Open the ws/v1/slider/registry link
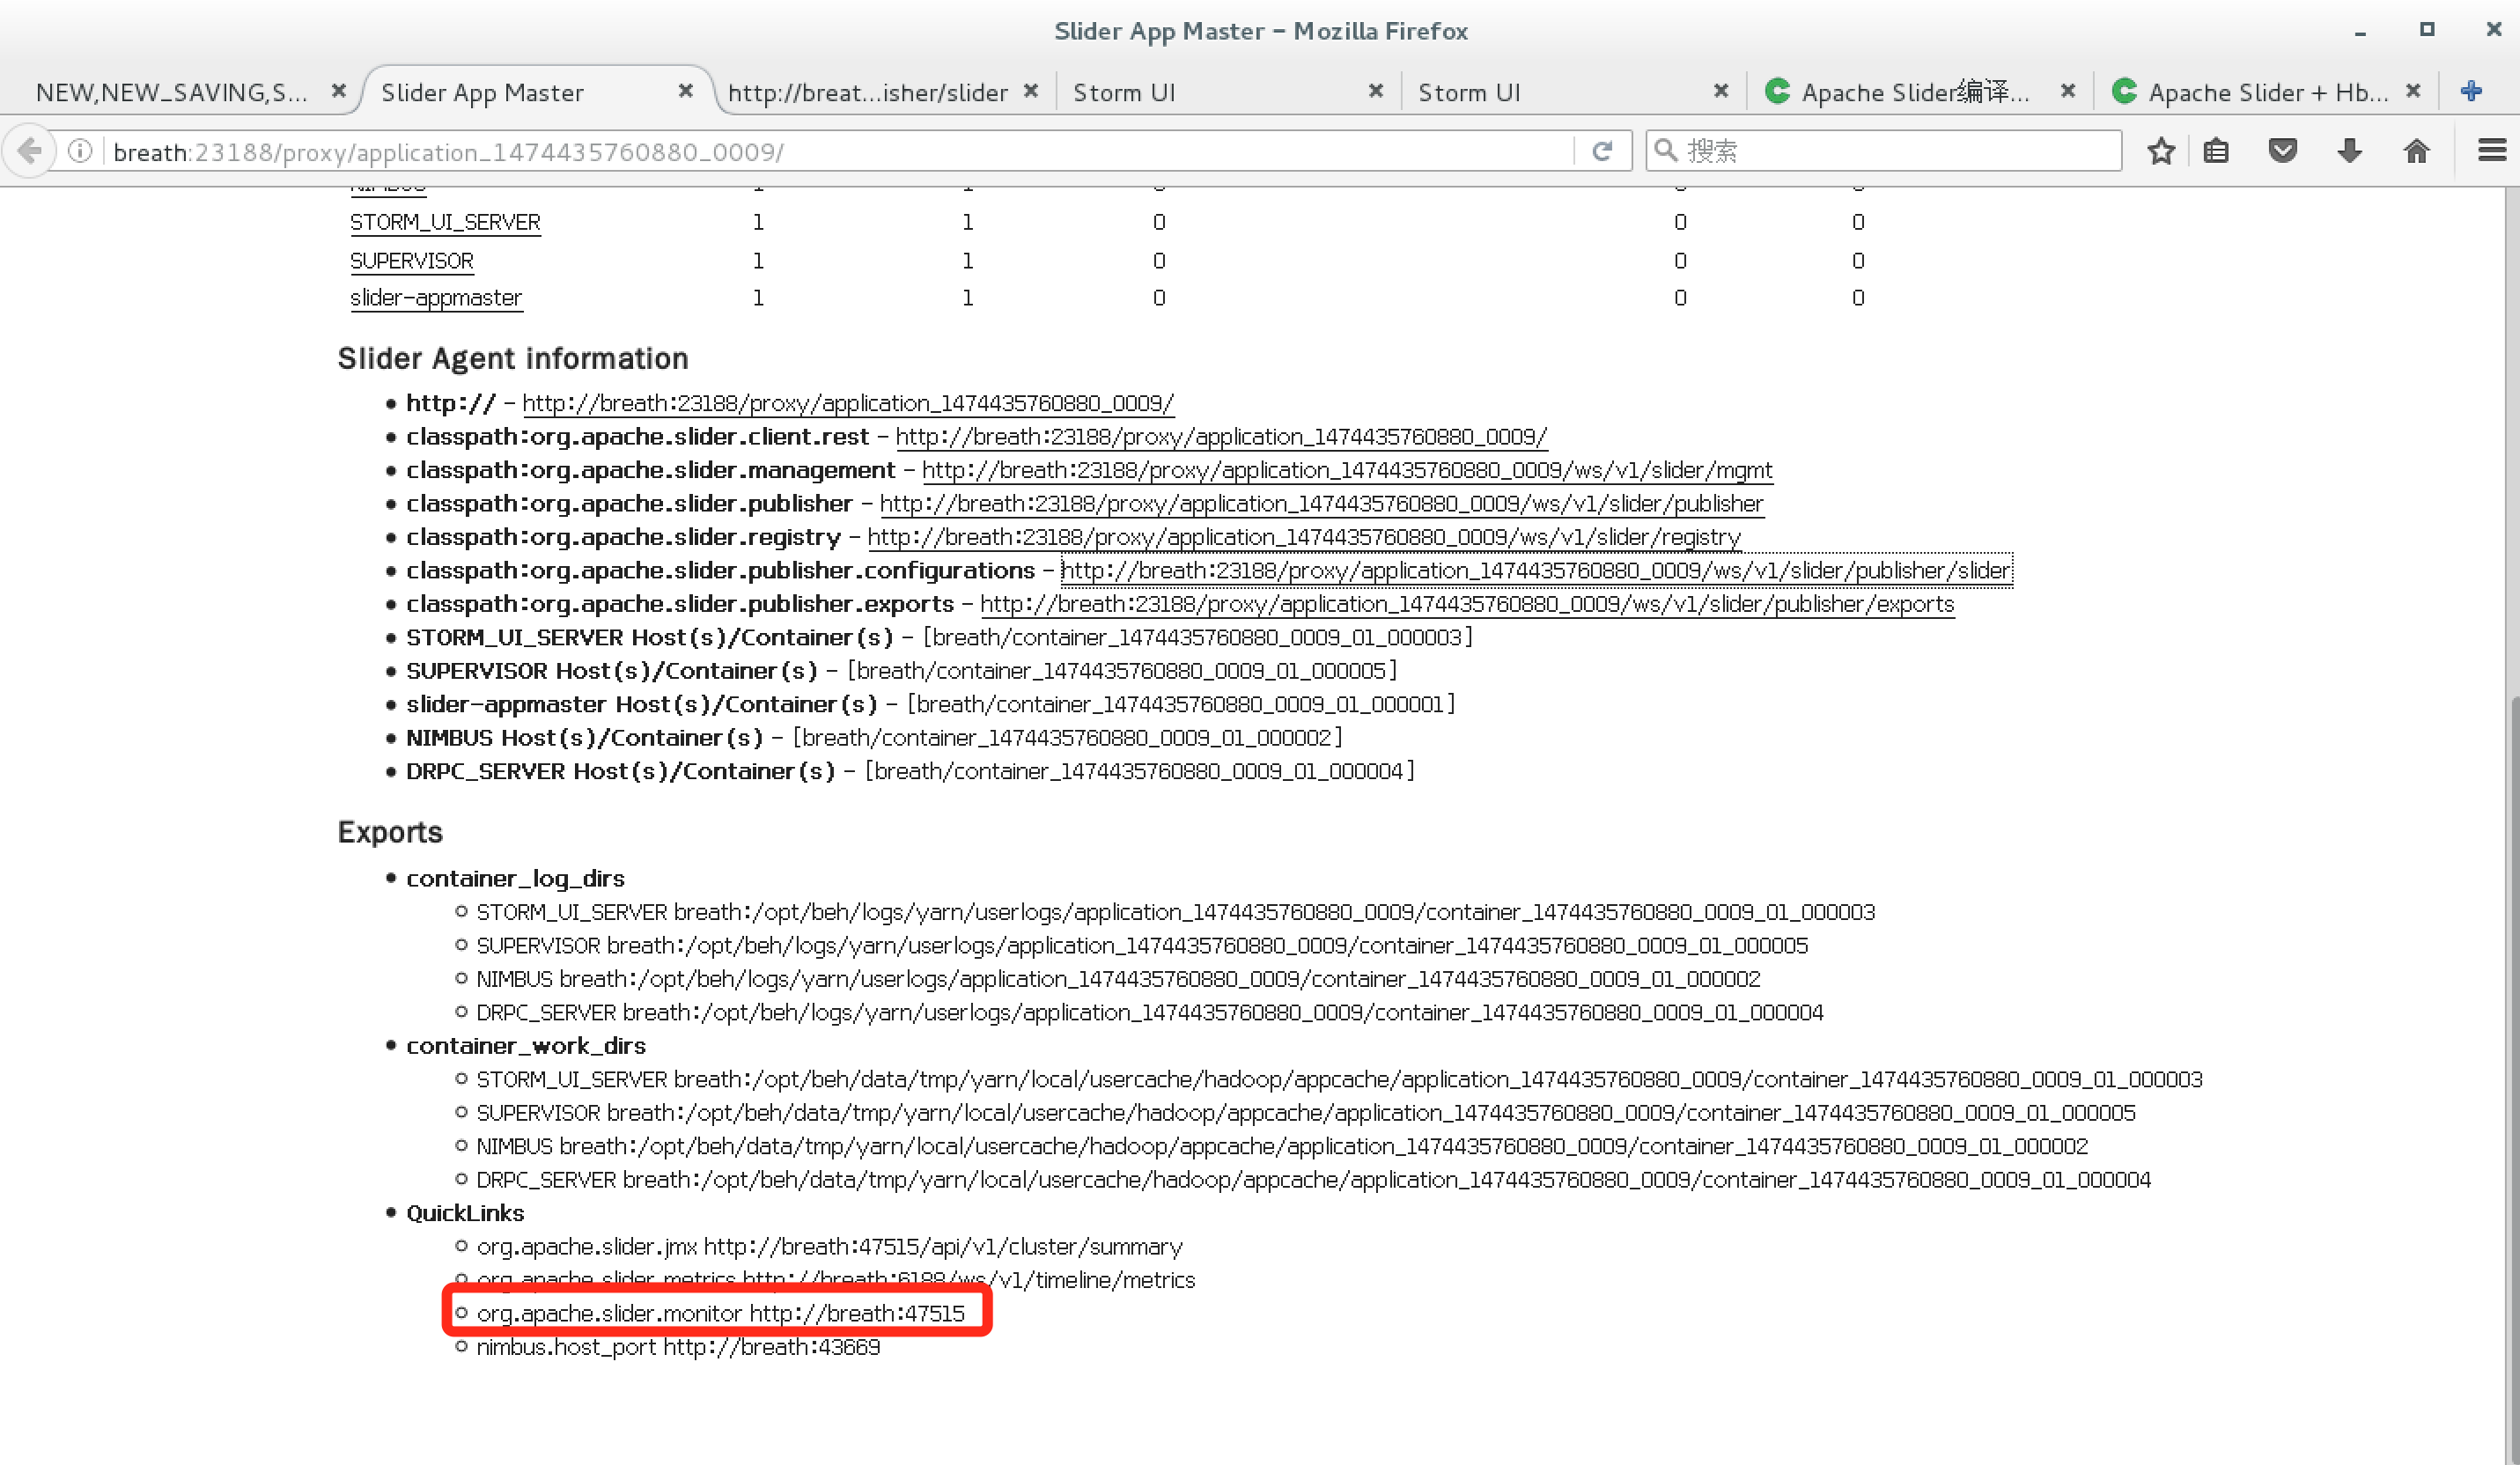This screenshot has width=2520, height=1465. click(x=1303, y=537)
